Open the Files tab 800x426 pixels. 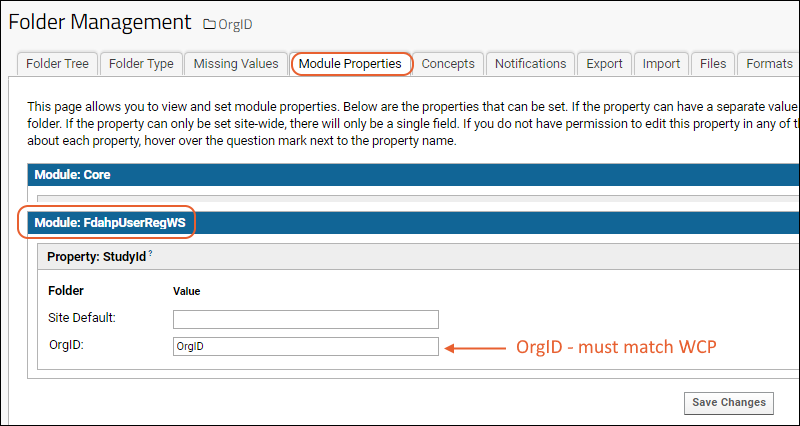point(713,64)
